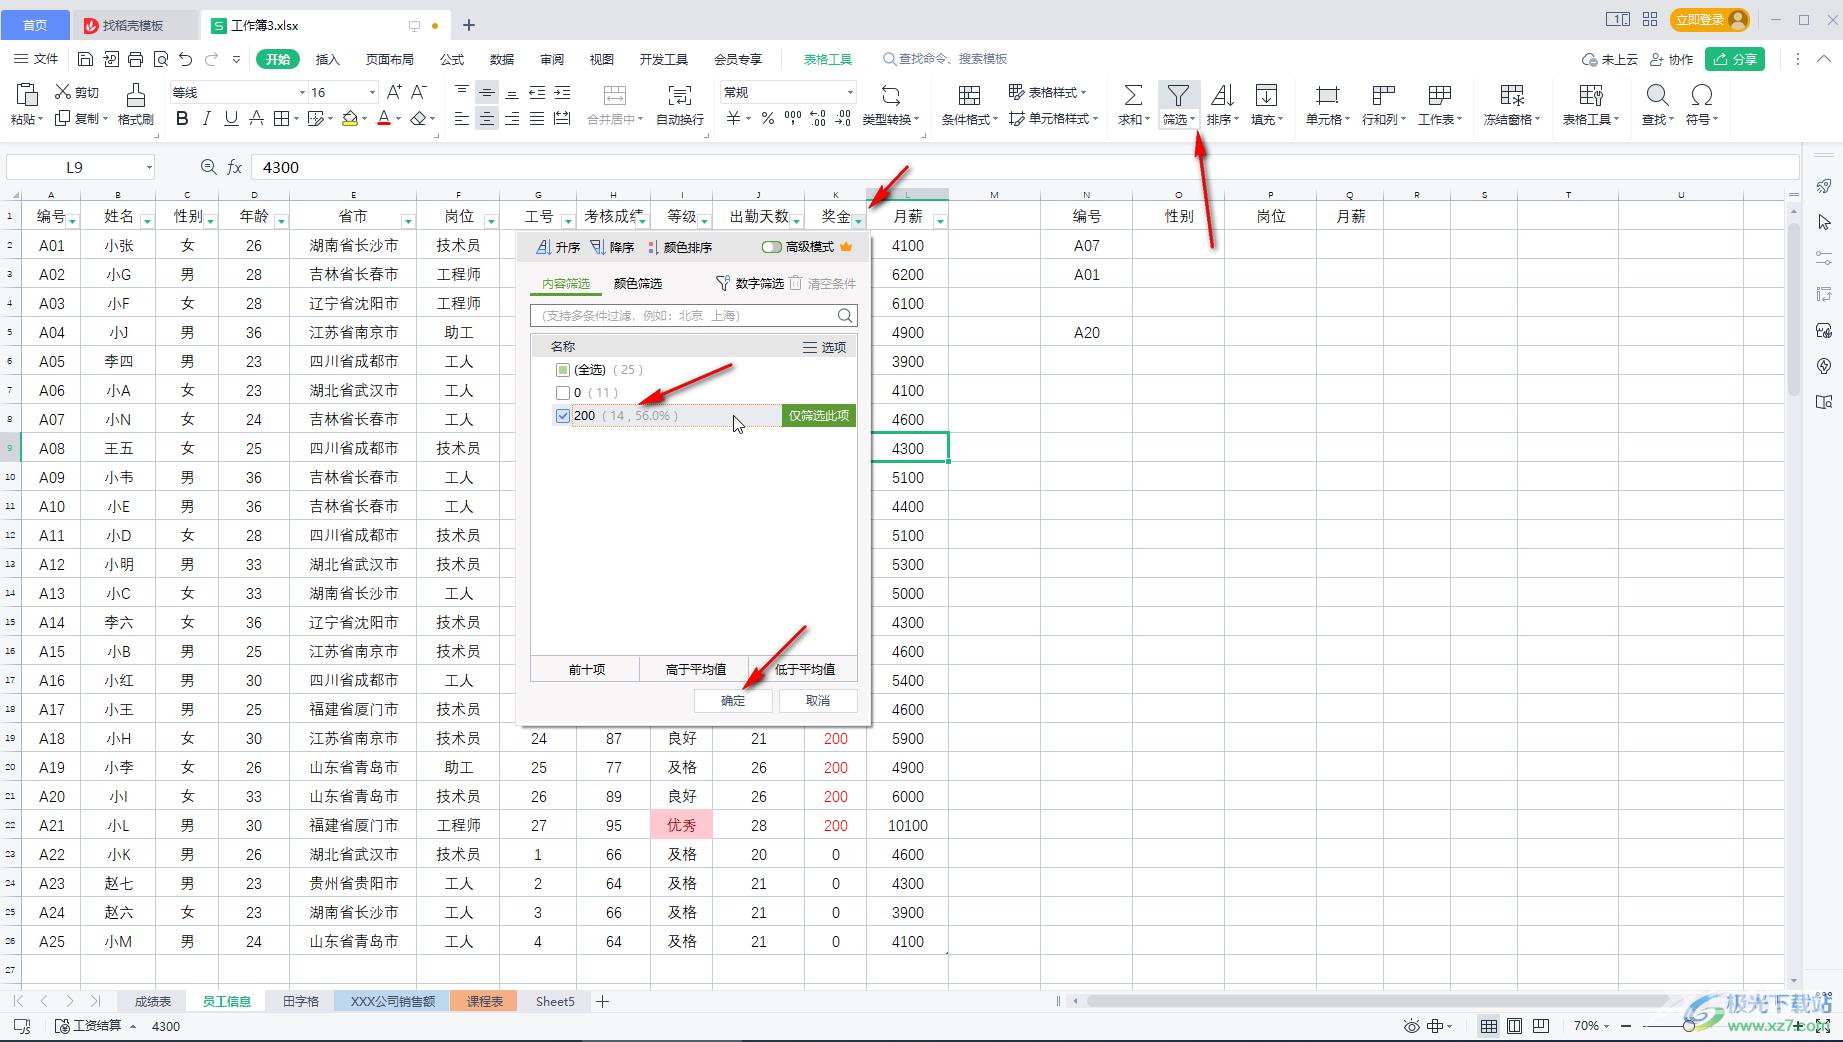1843x1042 pixels.
Task: Click the Cut (剪切) scissors icon
Action: pyautogui.click(x=63, y=92)
